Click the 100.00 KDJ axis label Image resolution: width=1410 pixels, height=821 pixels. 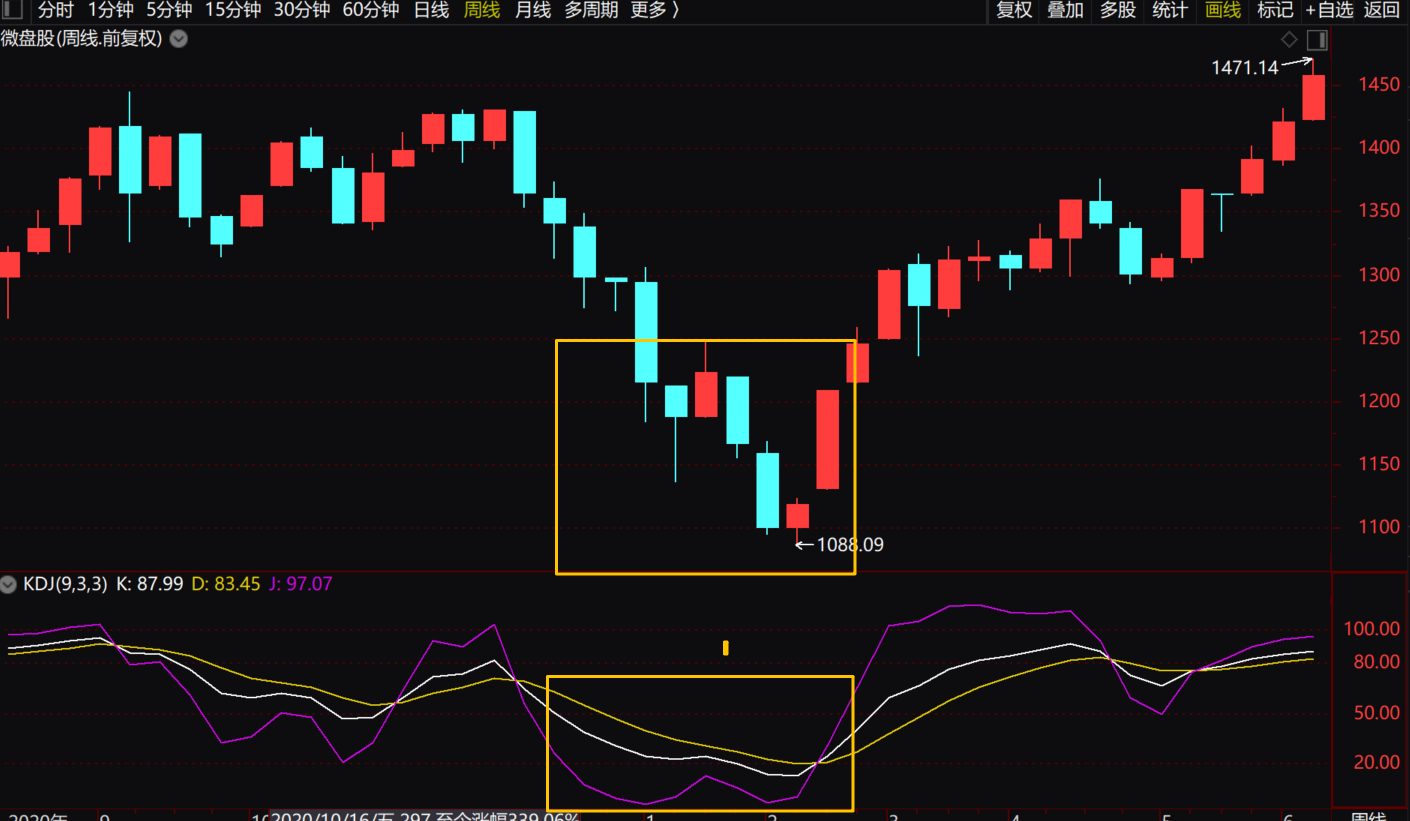click(1372, 629)
